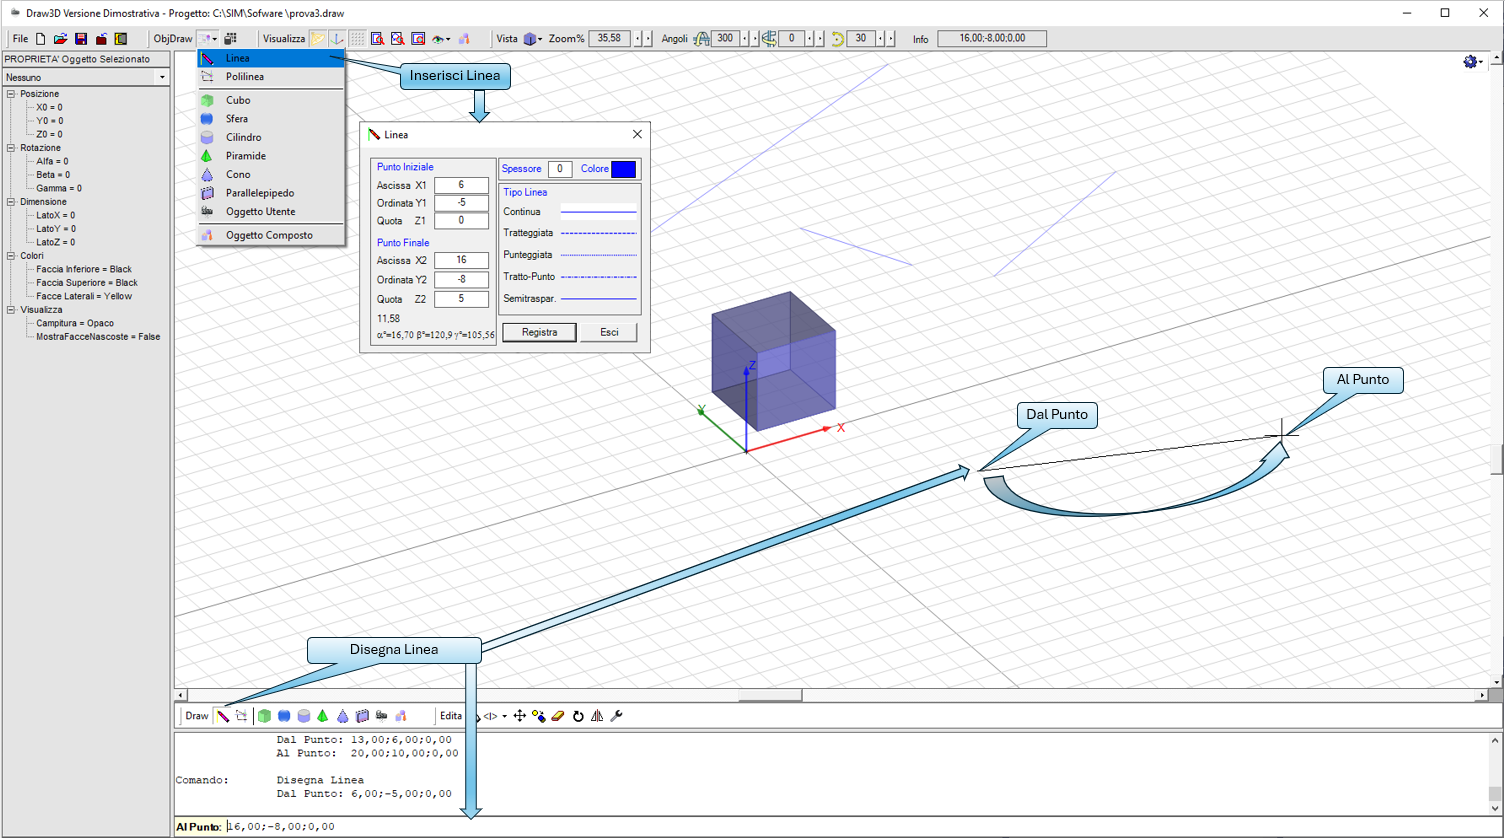The width and height of the screenshot is (1505, 838).
Task: Select the Rotate tool in the Edita toolbar
Action: pos(578,716)
